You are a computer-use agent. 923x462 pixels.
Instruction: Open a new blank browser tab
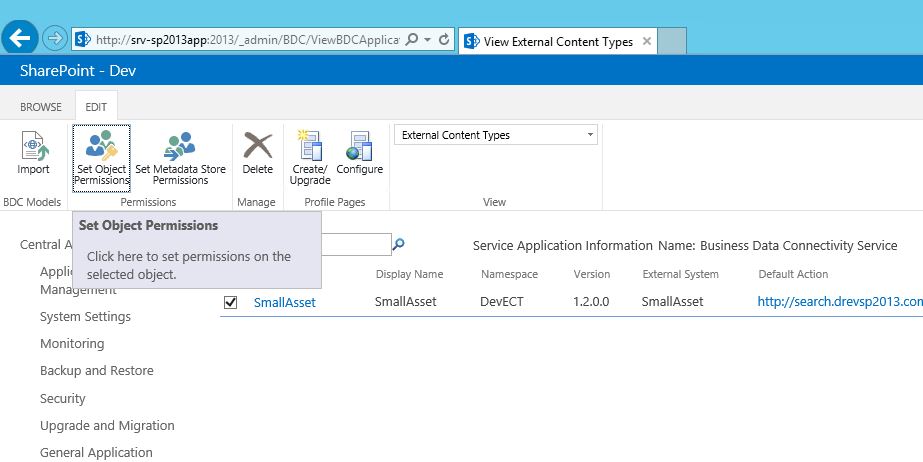click(x=672, y=41)
